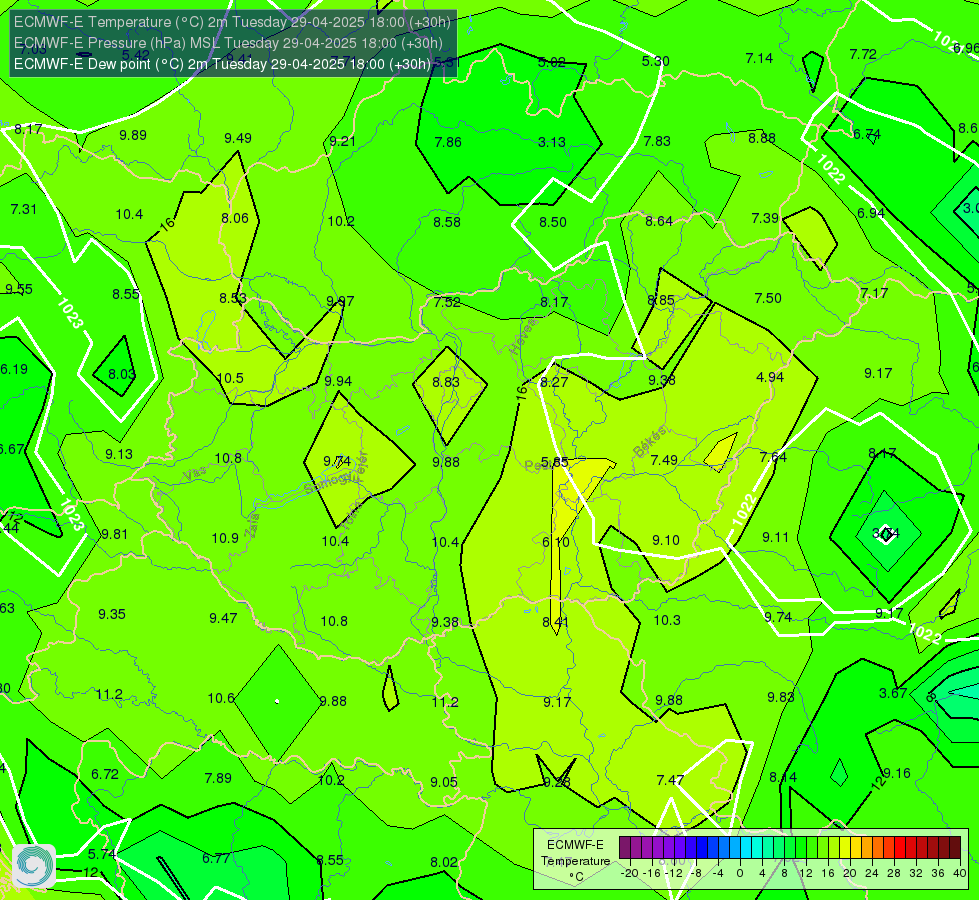Click the dew point value 8.03
This screenshot has width=979, height=900.
click(122, 374)
